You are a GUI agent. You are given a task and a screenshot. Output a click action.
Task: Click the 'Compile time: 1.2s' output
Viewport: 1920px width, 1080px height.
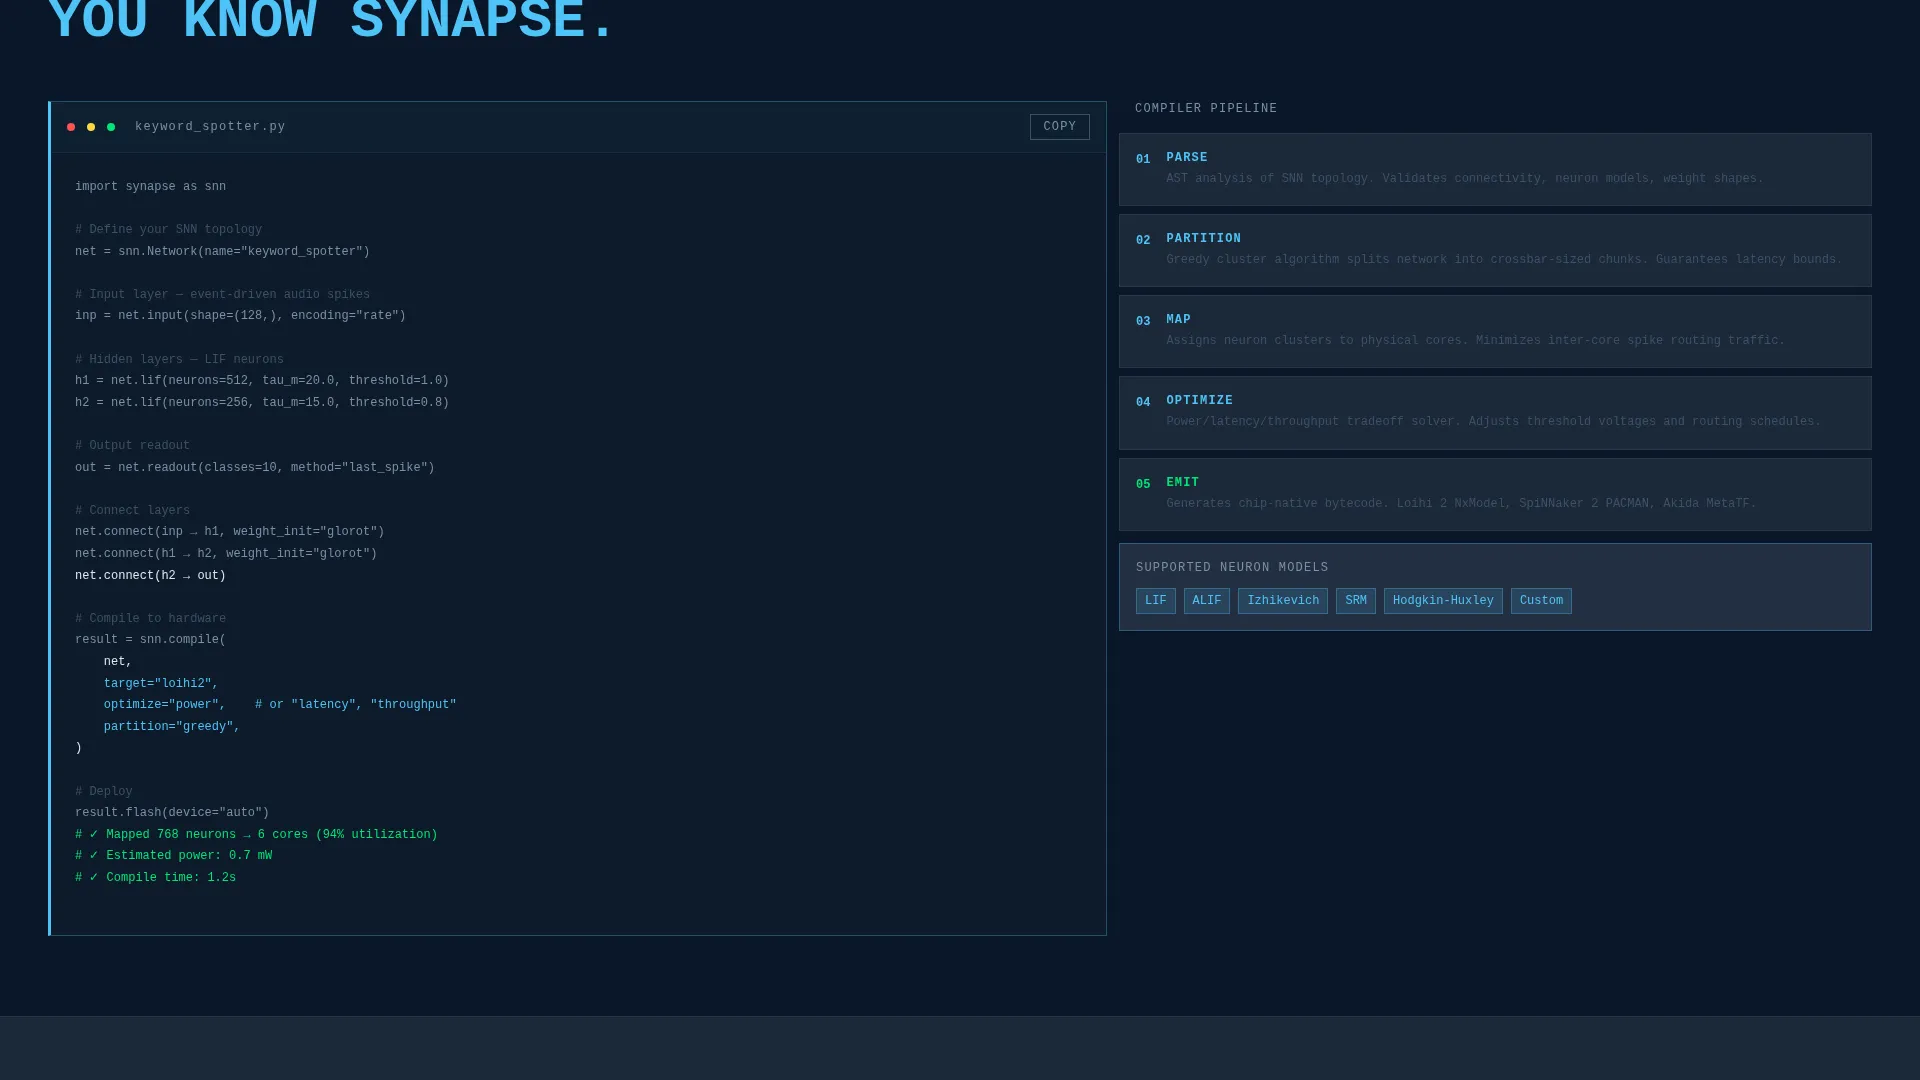coord(155,878)
